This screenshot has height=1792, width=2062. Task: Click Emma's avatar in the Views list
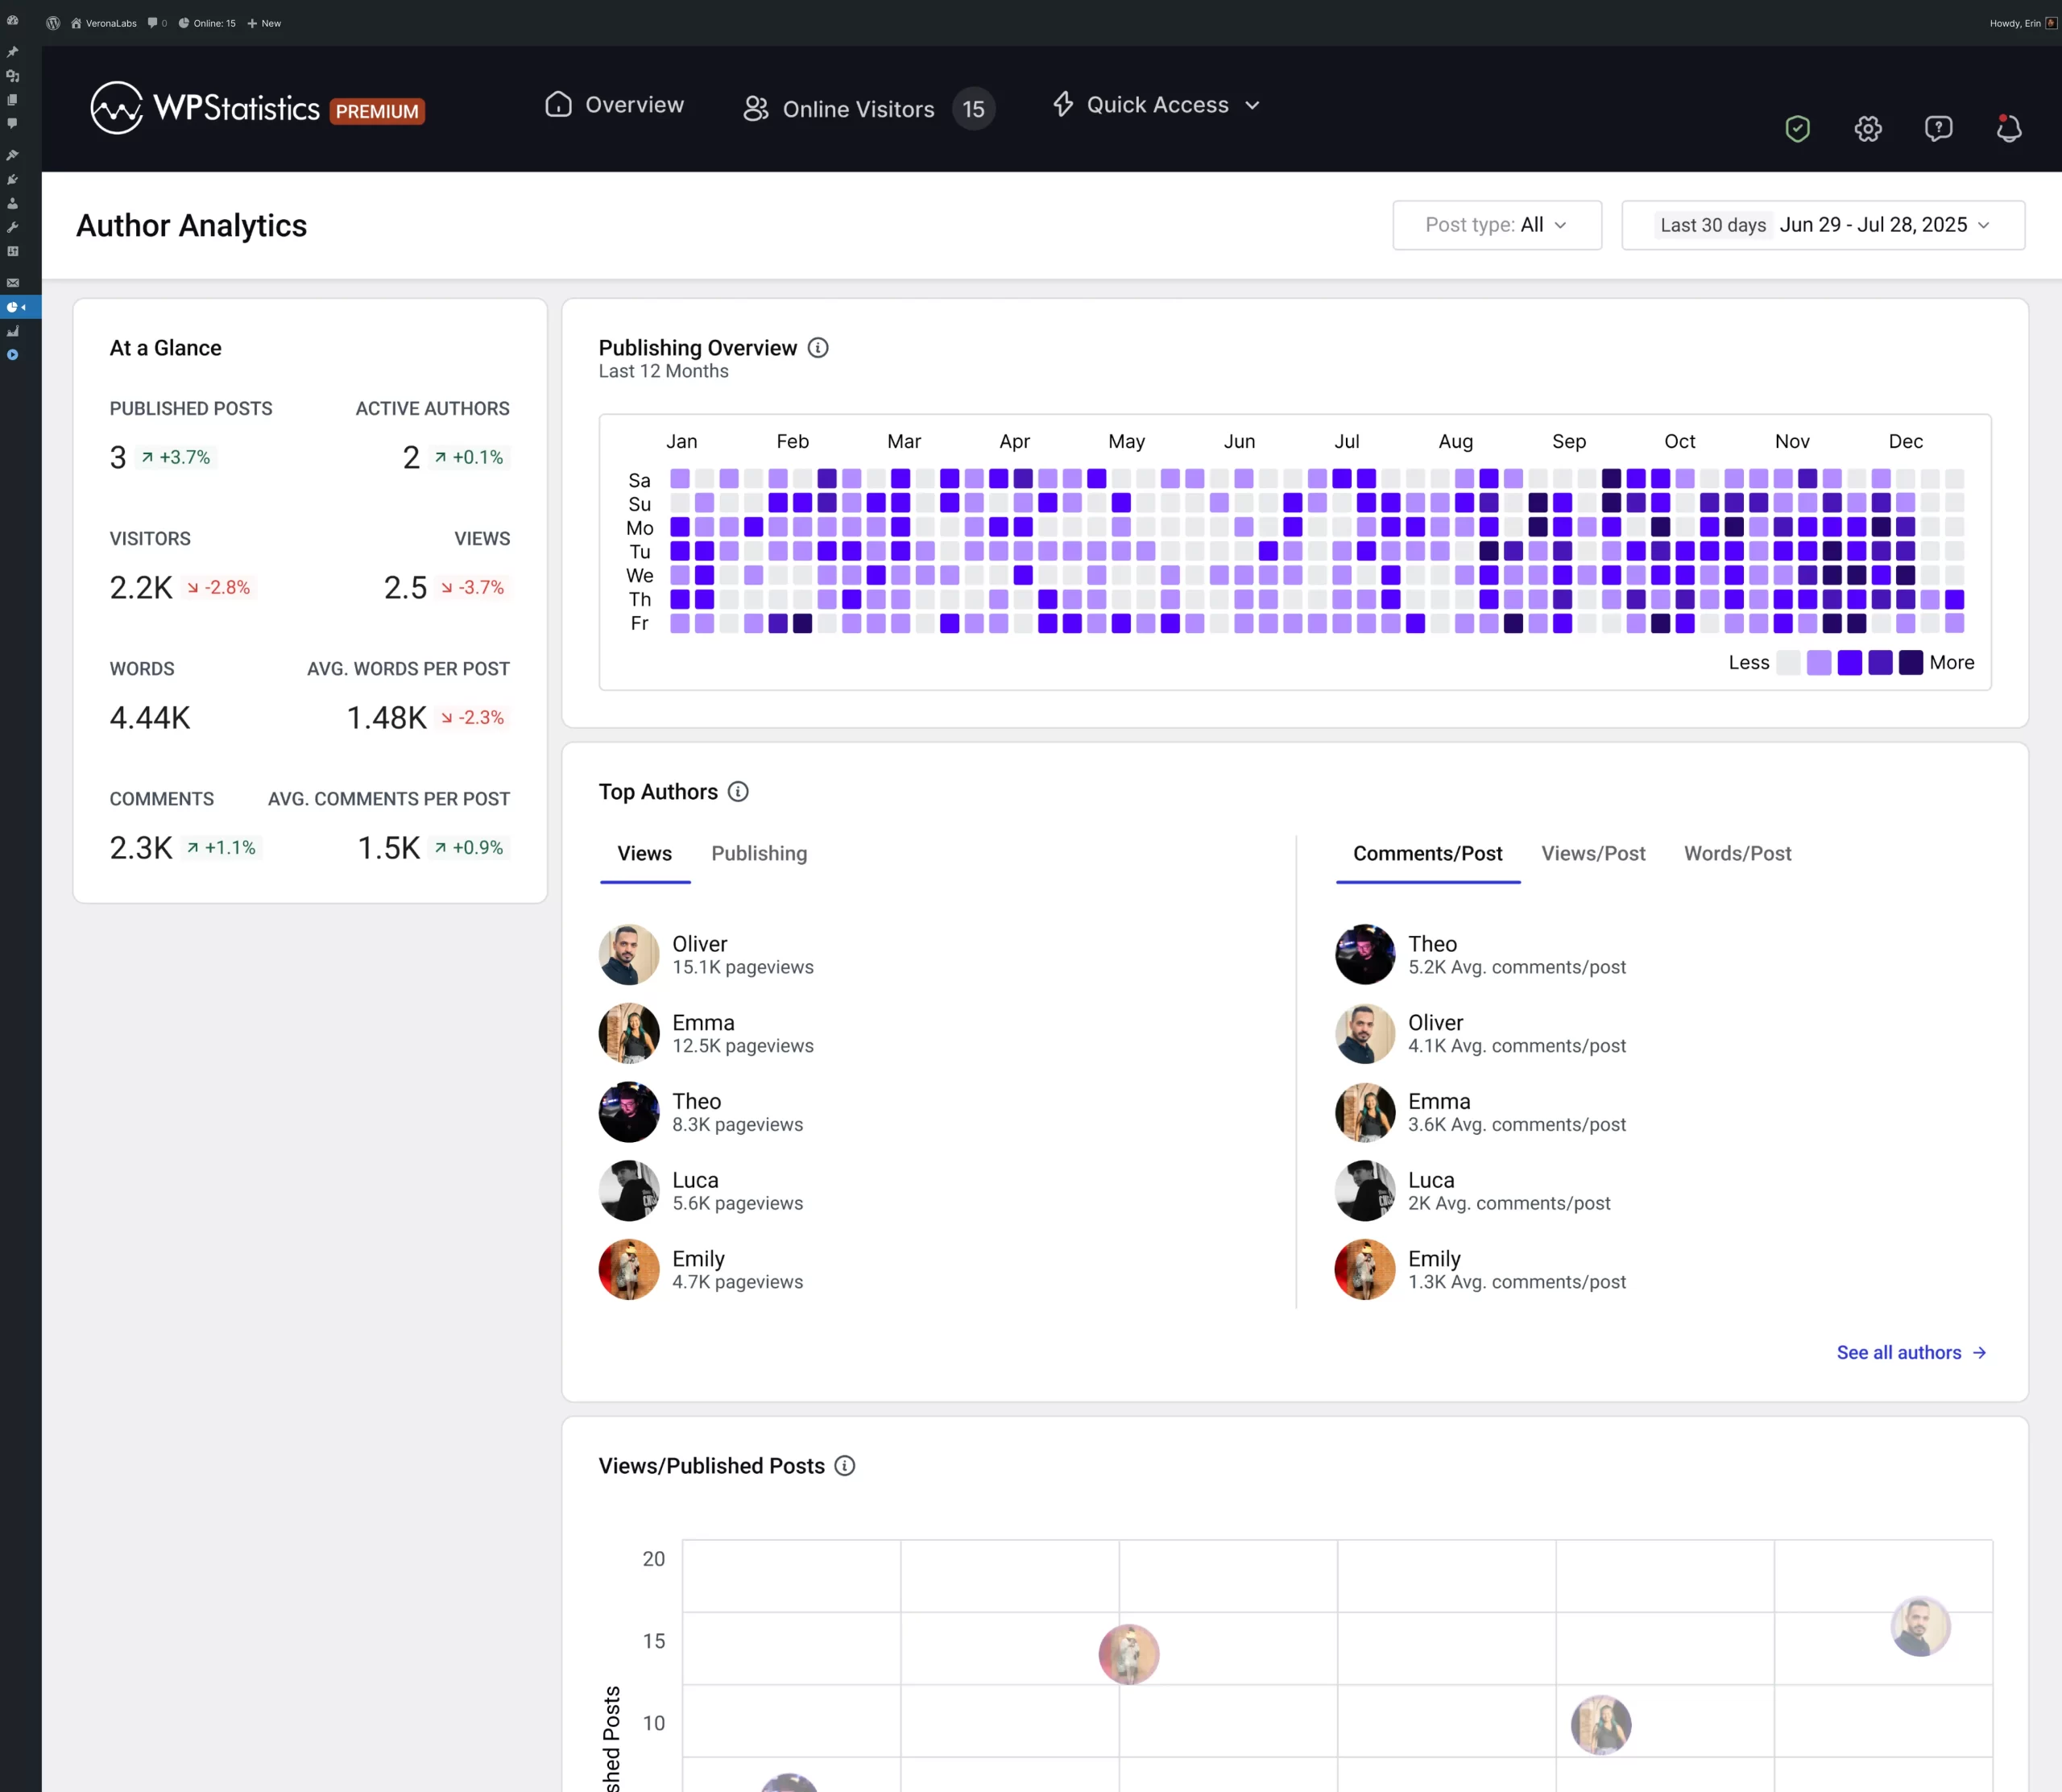(x=629, y=1033)
